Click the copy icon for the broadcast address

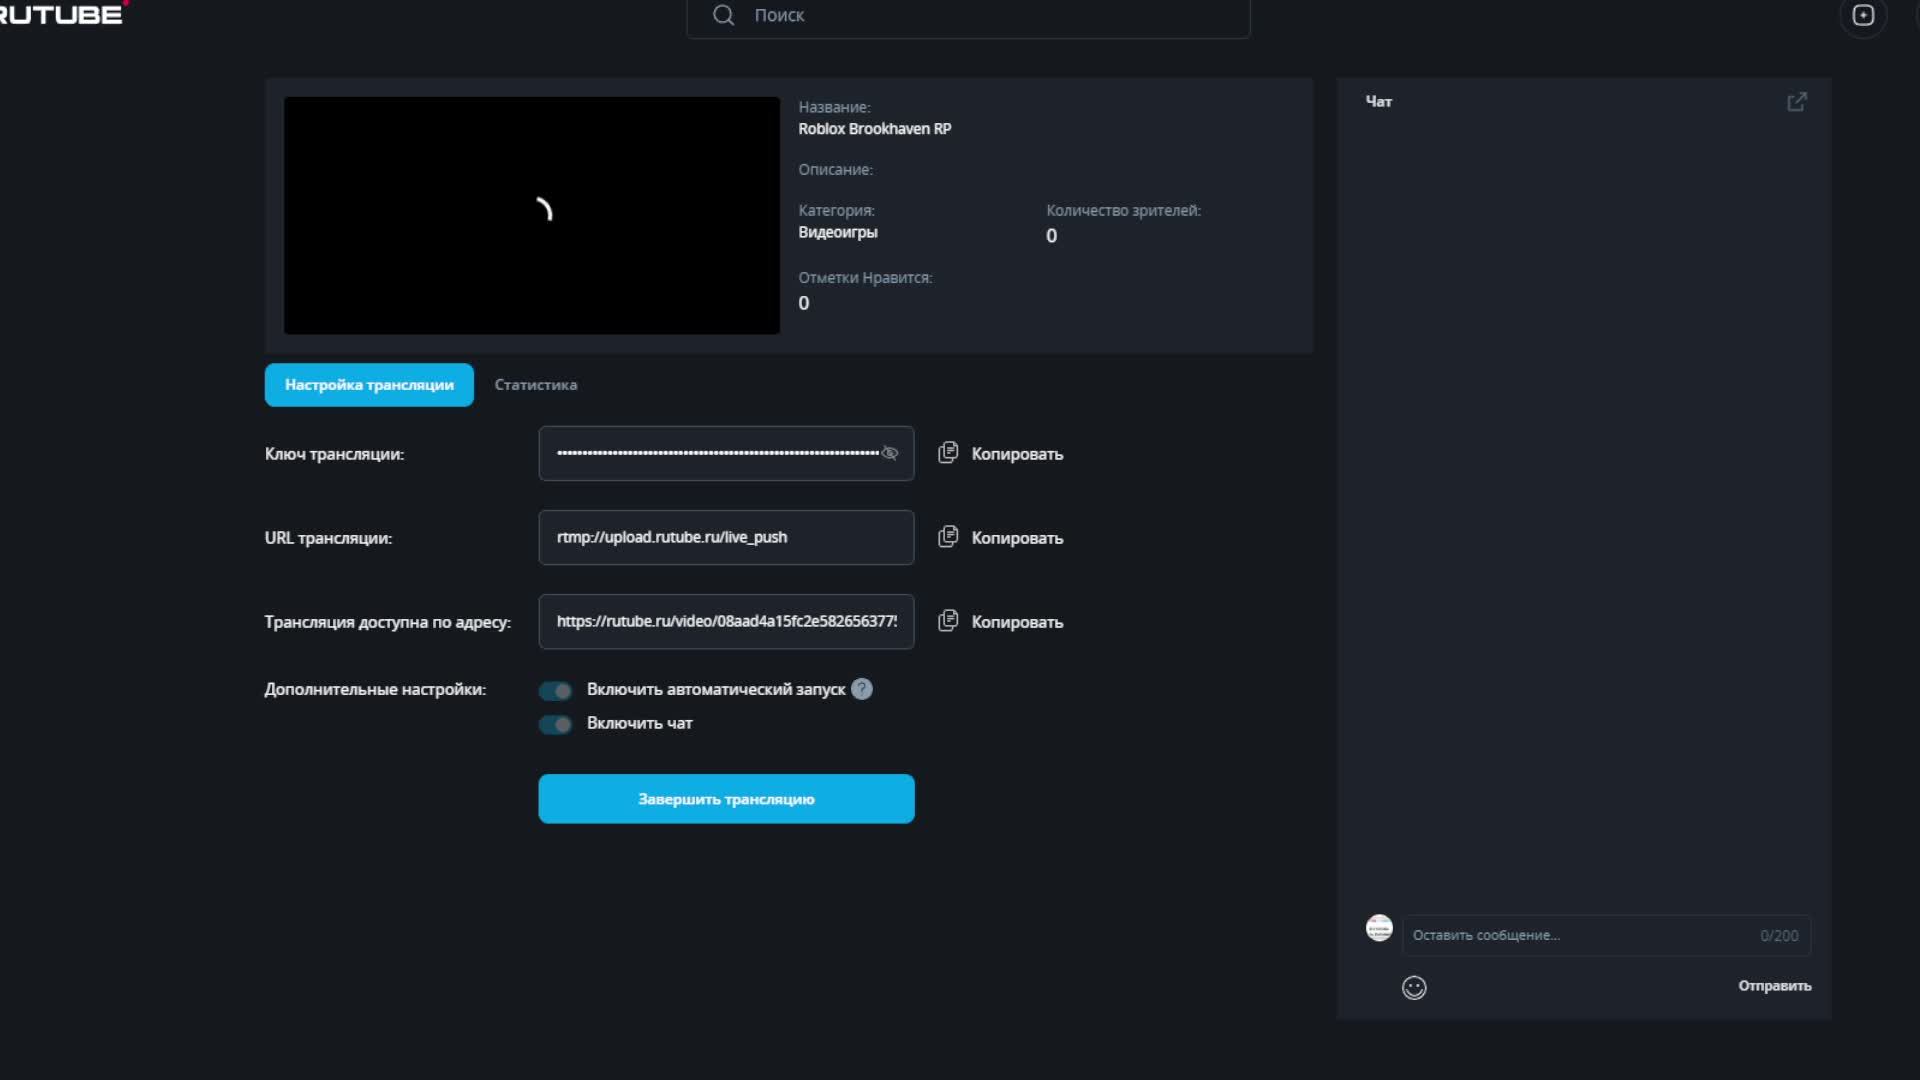pos(948,621)
